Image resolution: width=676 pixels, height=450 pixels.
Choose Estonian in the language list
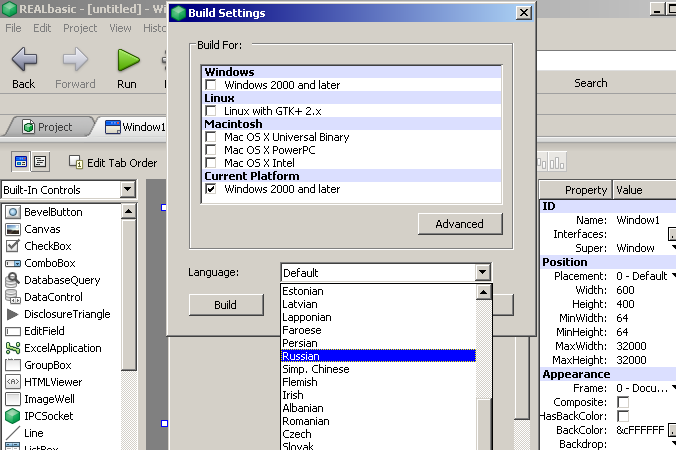coord(378,291)
